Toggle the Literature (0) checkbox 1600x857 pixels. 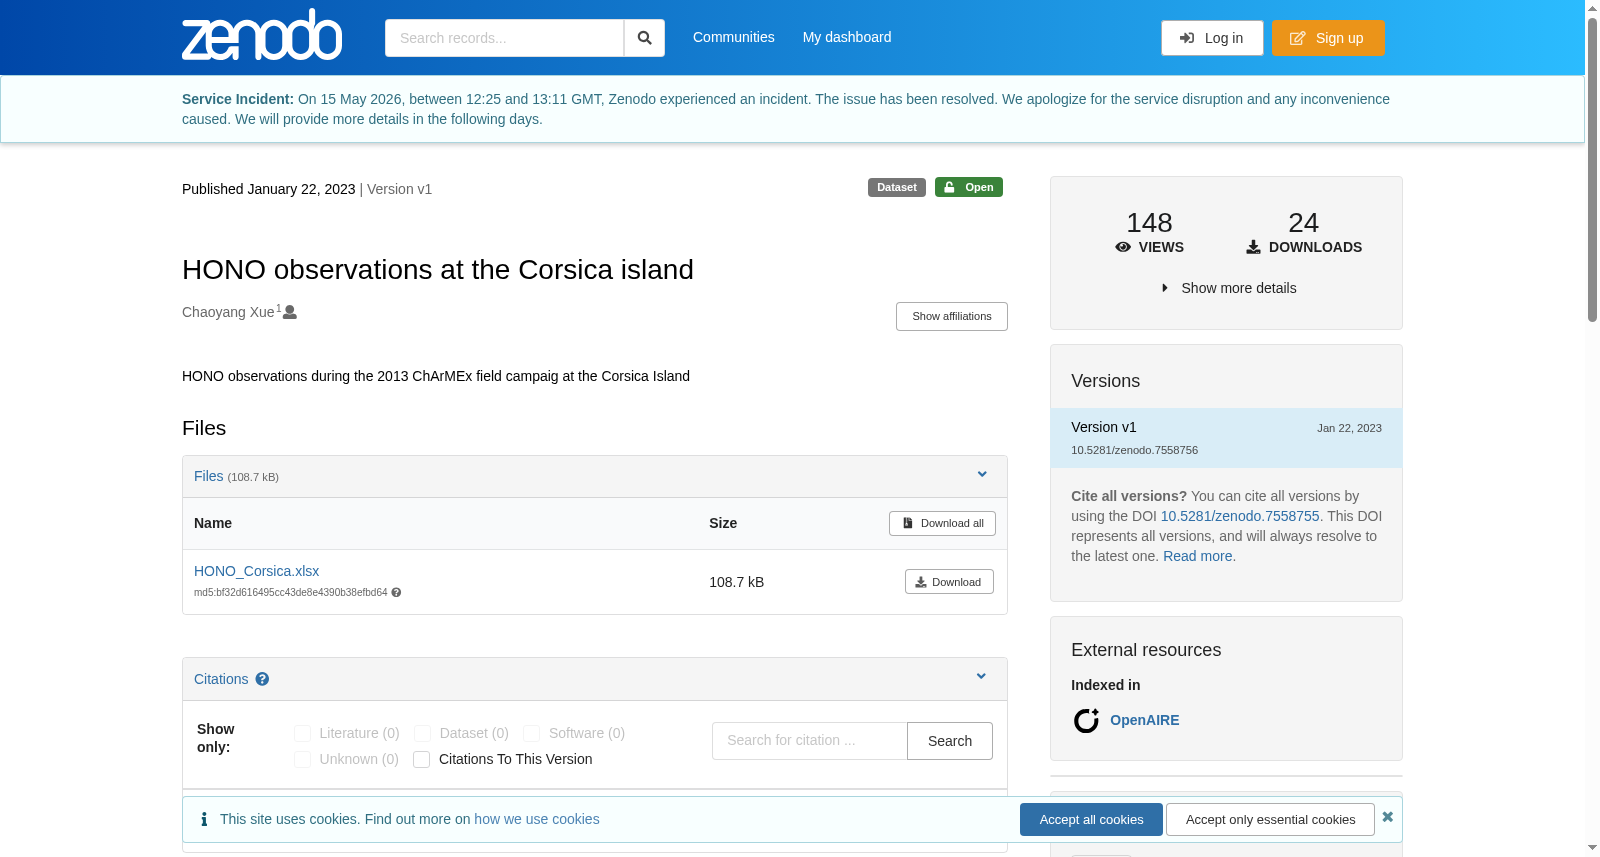coord(302,733)
